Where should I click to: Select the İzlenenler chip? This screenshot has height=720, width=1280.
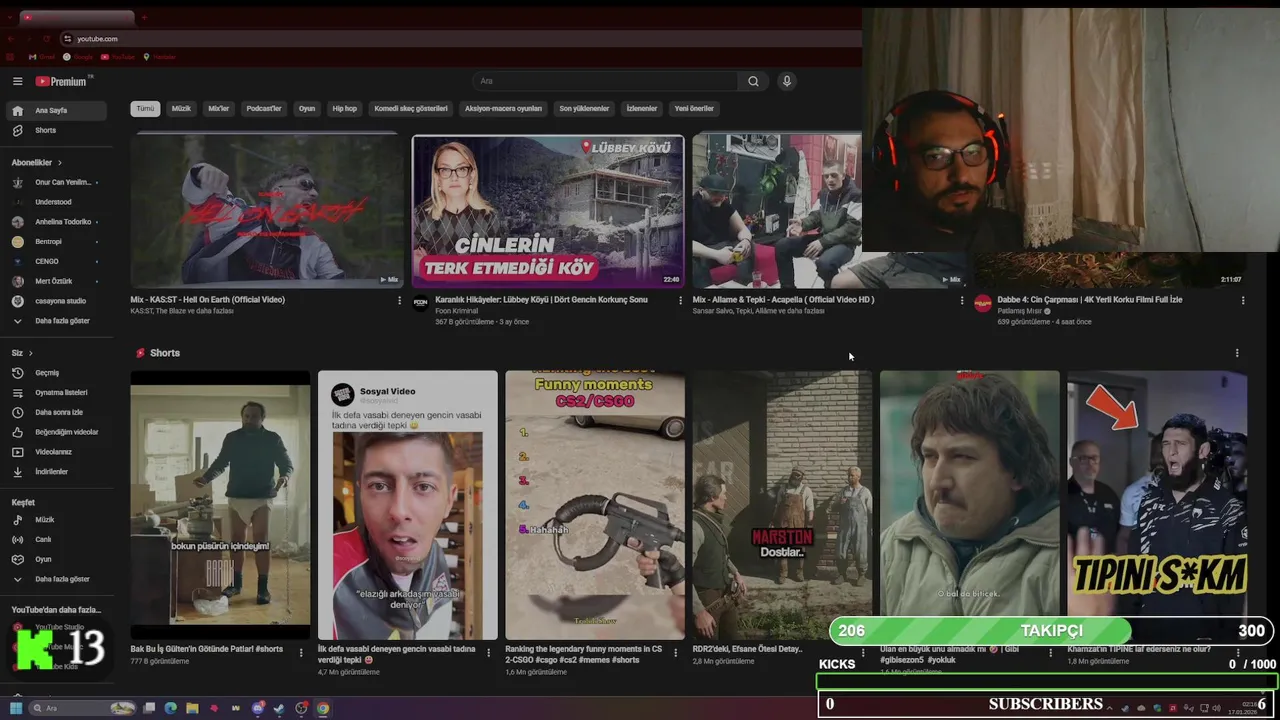pos(642,108)
